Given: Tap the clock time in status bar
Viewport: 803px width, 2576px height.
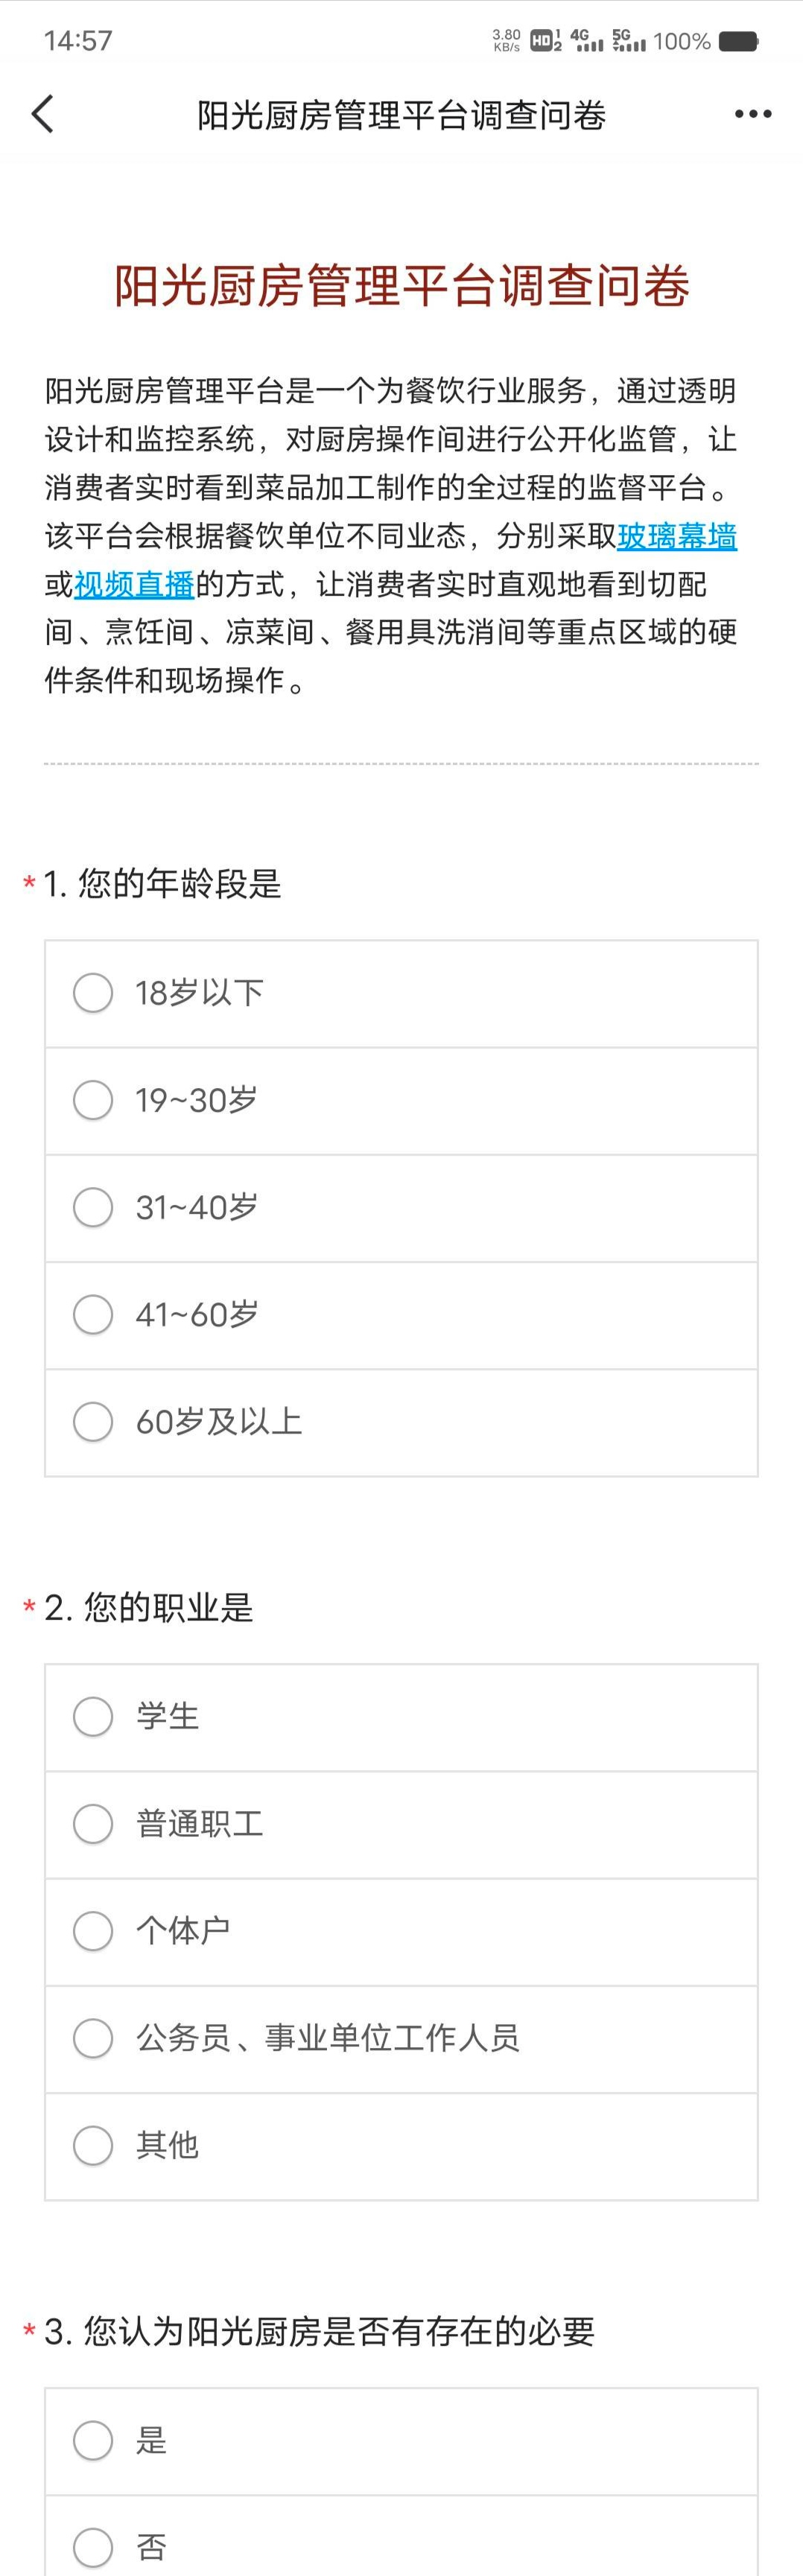Looking at the screenshot, I should (78, 41).
